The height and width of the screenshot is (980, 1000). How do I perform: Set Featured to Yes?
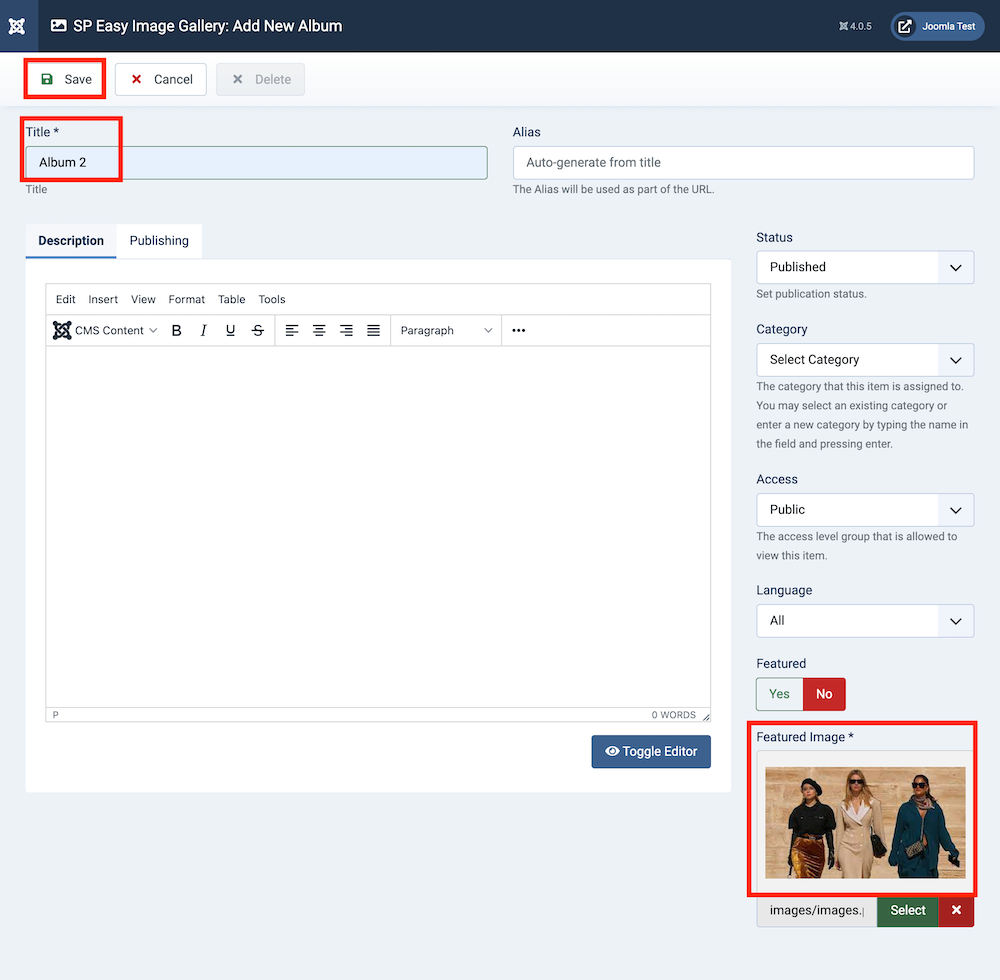pyautogui.click(x=779, y=693)
